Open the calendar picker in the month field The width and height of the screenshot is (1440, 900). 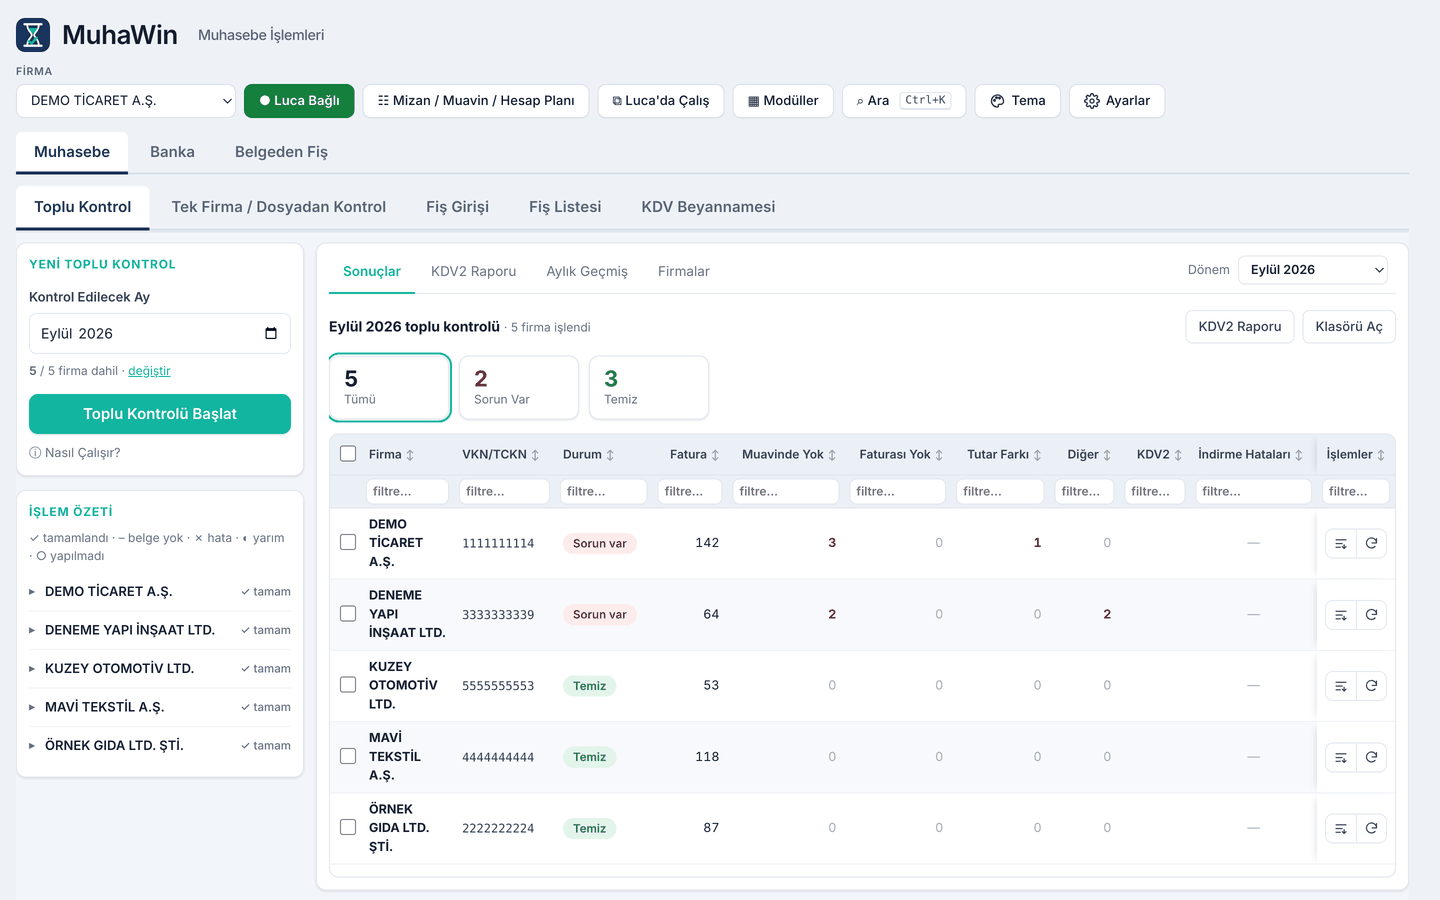click(x=270, y=333)
